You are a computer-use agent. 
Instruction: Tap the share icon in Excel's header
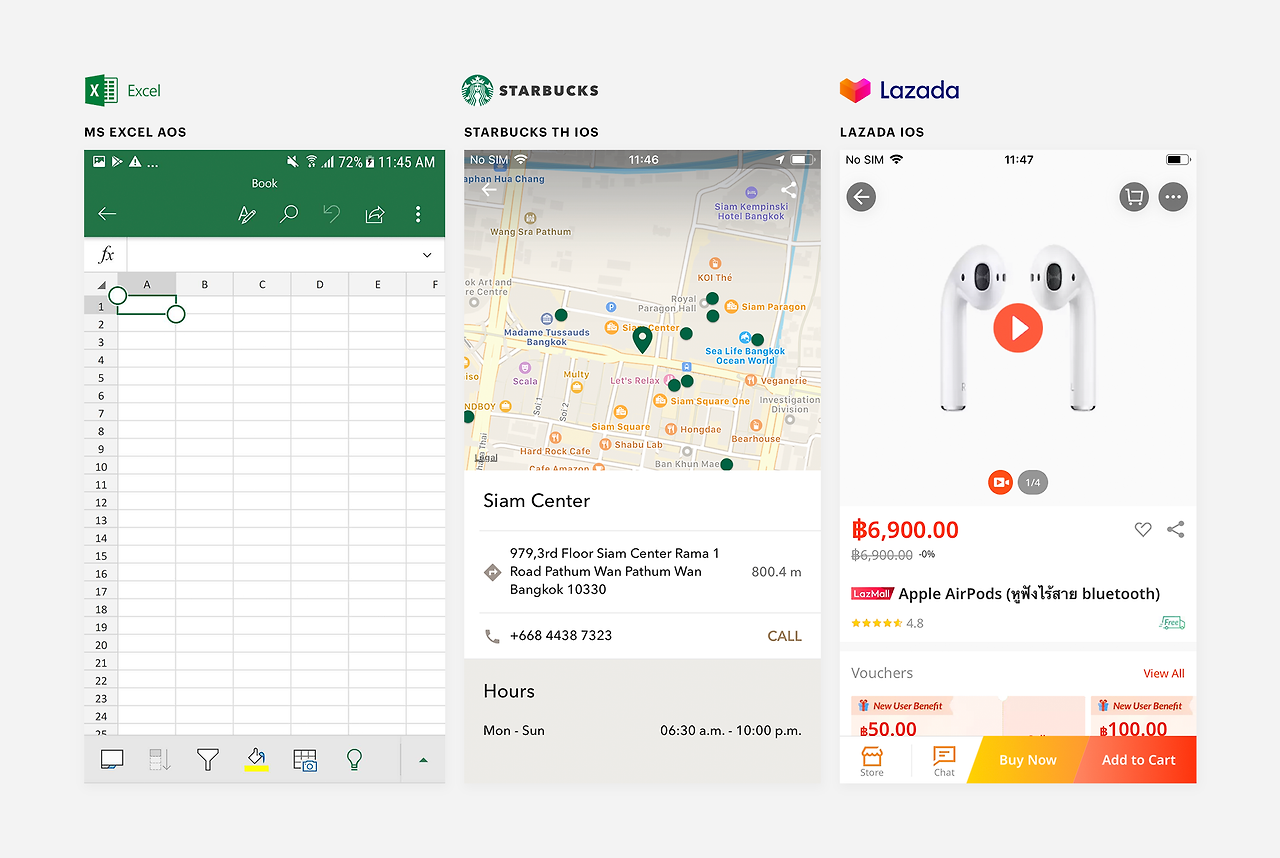pos(375,214)
